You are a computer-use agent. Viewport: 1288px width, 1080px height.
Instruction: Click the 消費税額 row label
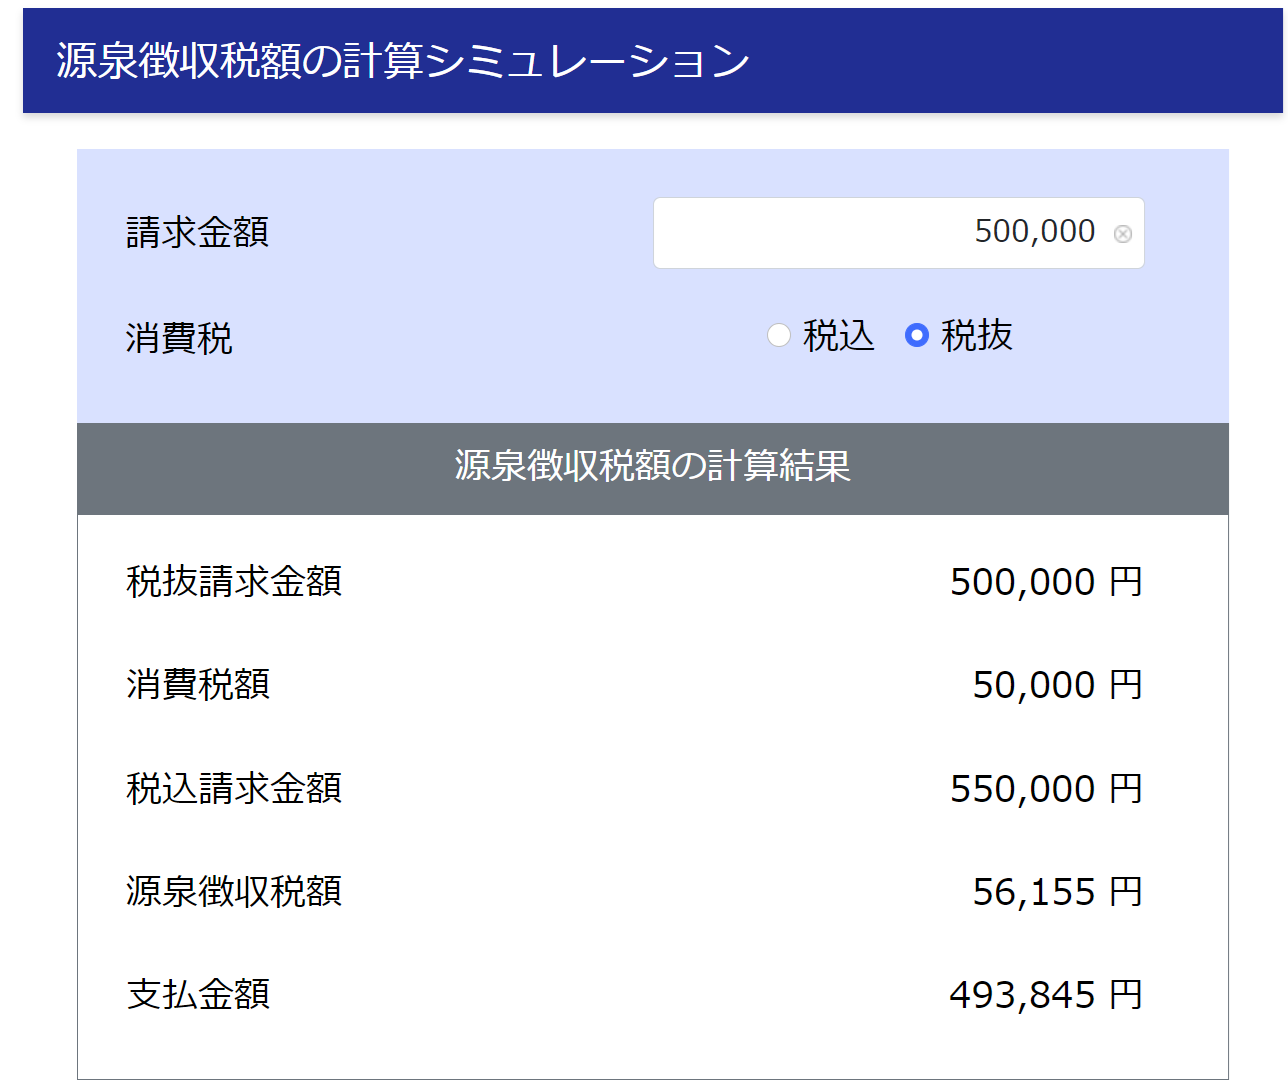(x=198, y=685)
